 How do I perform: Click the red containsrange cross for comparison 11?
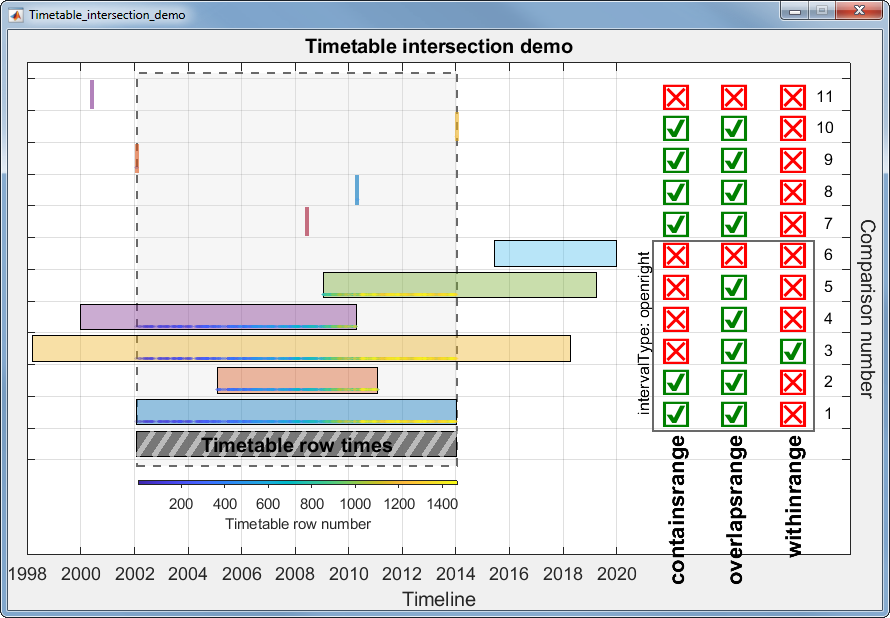(676, 97)
